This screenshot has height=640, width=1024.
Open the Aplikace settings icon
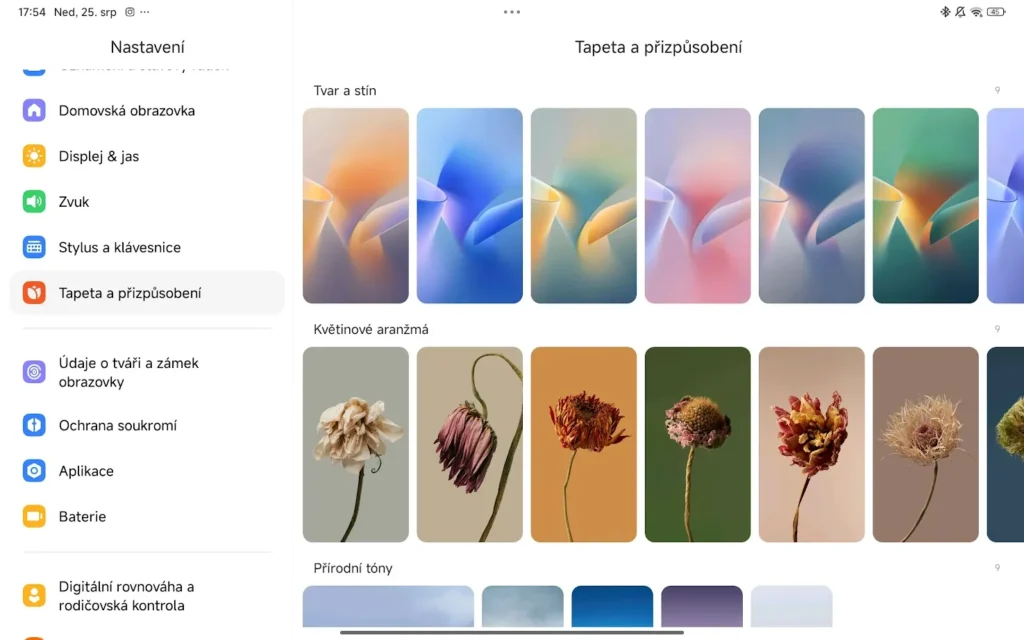pos(34,471)
